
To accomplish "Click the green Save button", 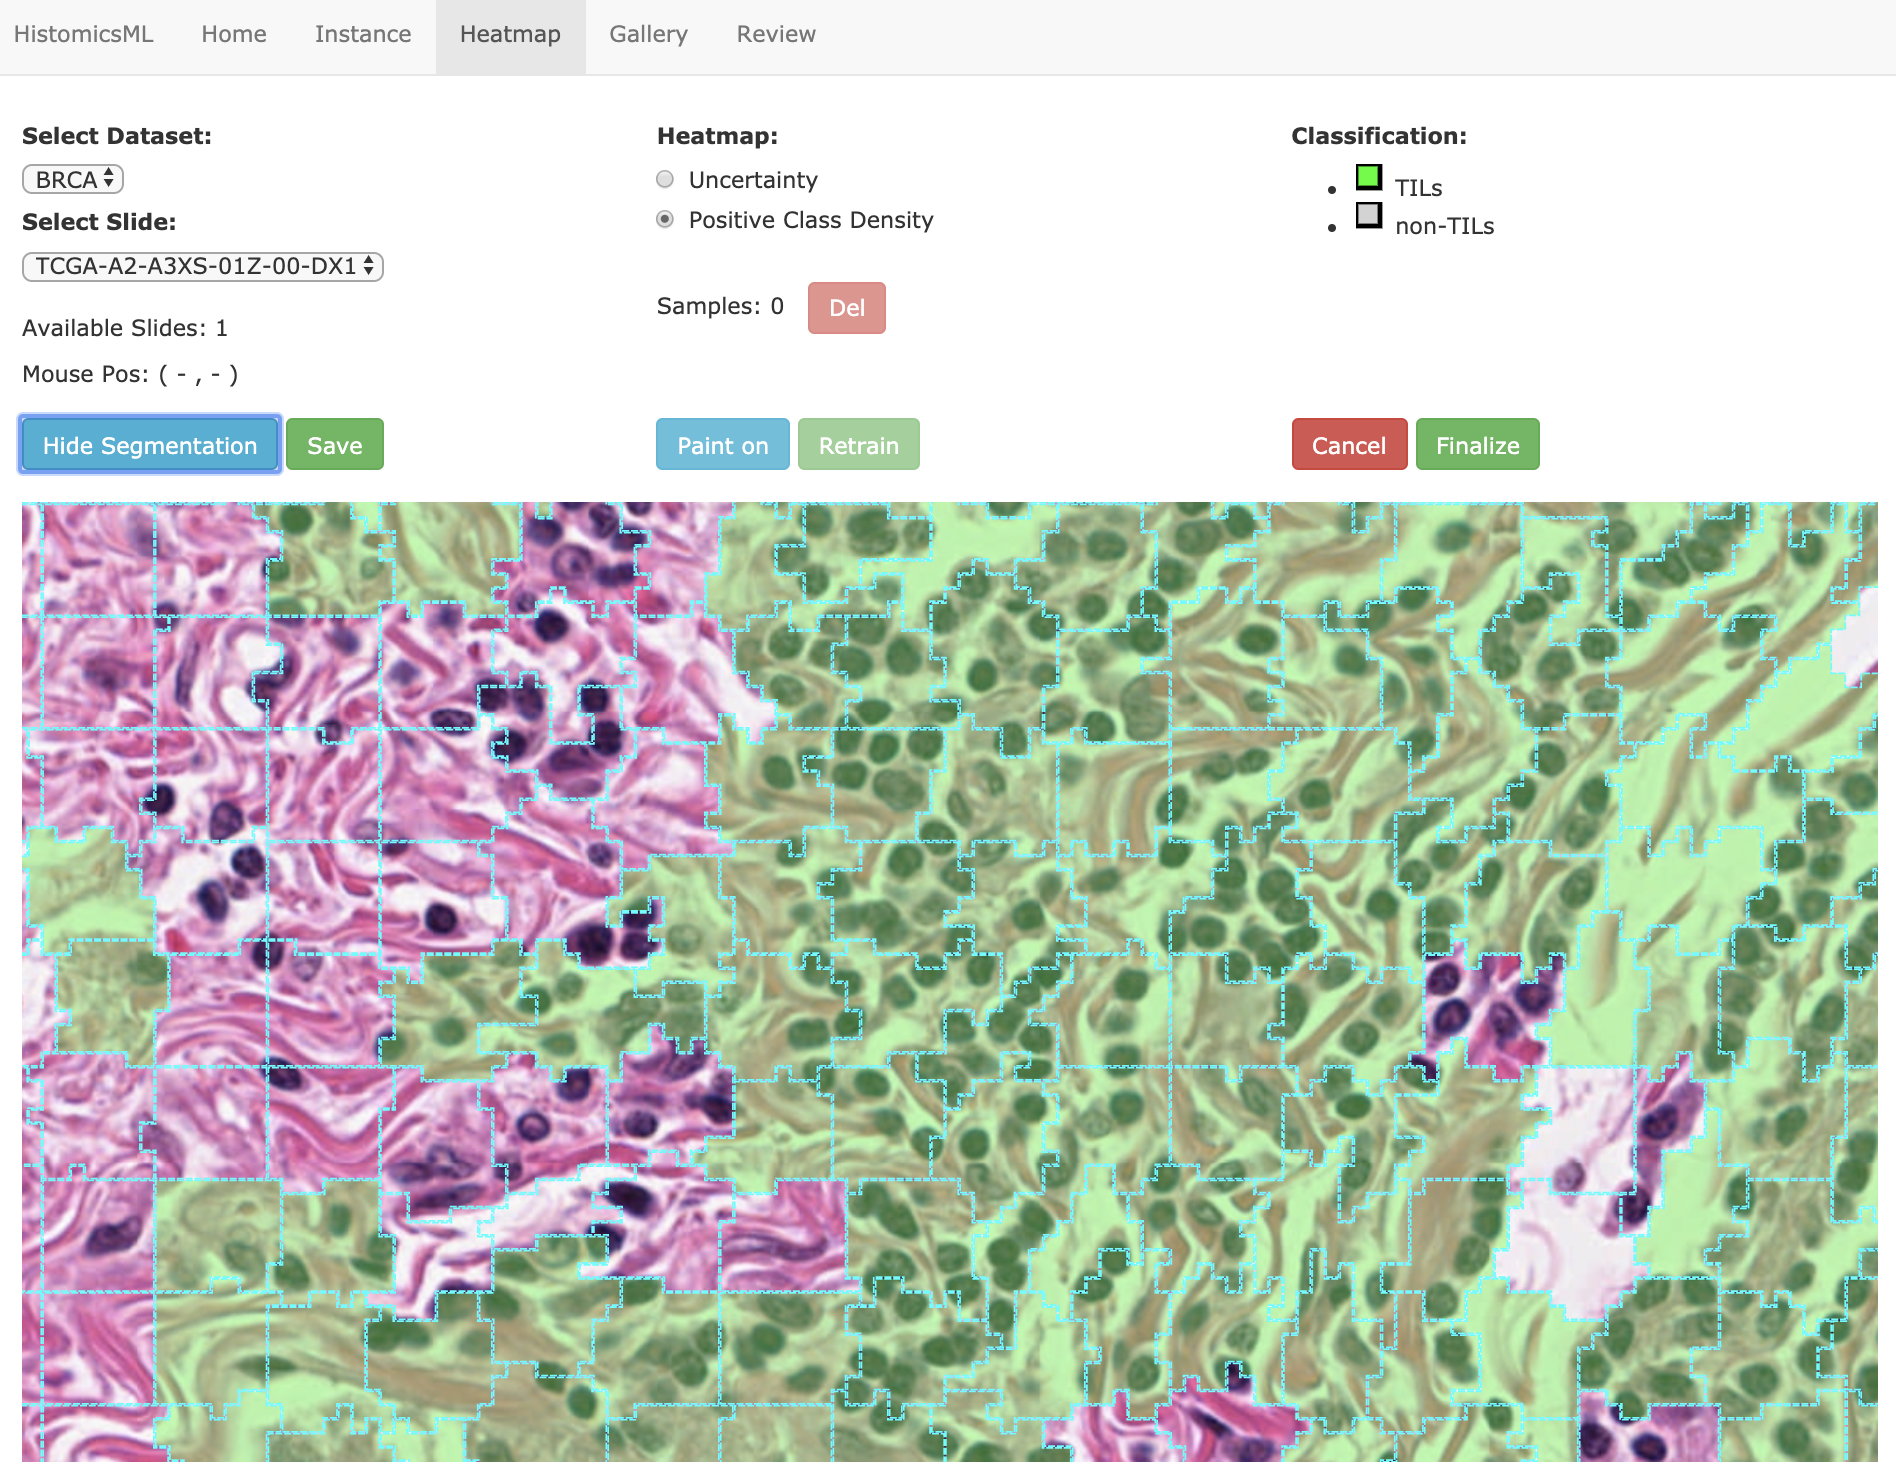I will pyautogui.click(x=335, y=445).
